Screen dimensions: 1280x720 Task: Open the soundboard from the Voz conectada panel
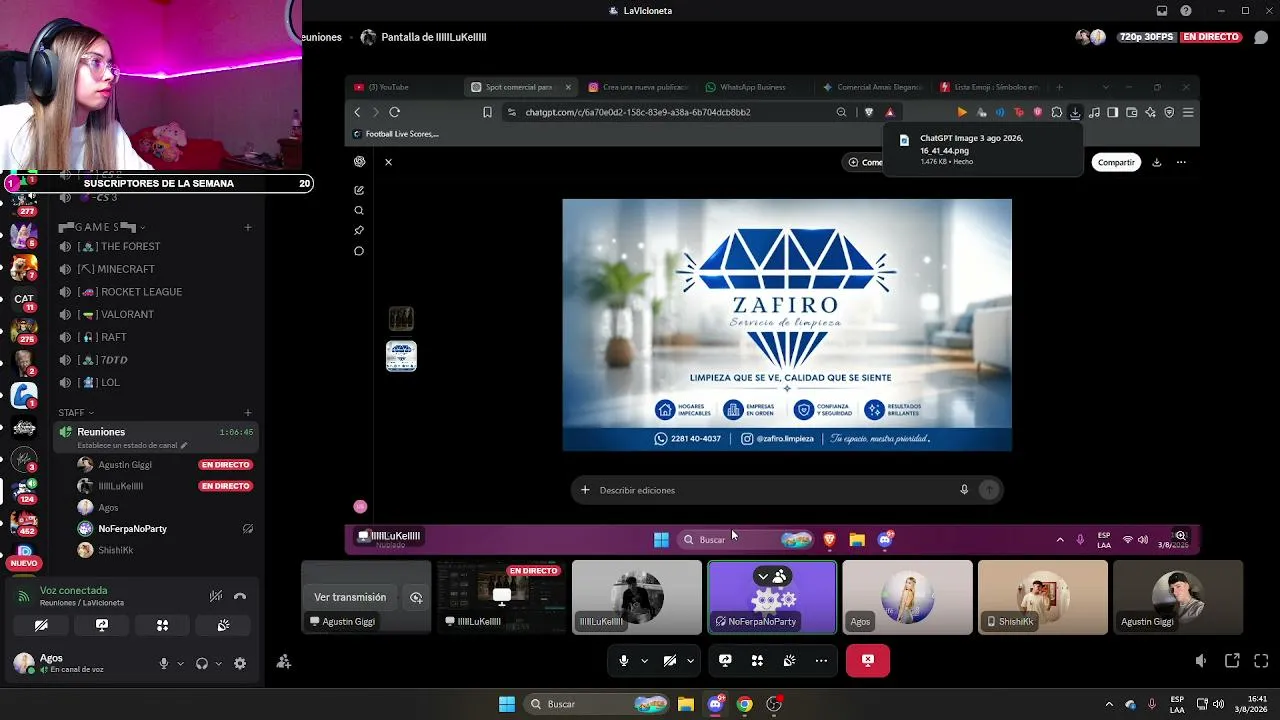point(223,625)
